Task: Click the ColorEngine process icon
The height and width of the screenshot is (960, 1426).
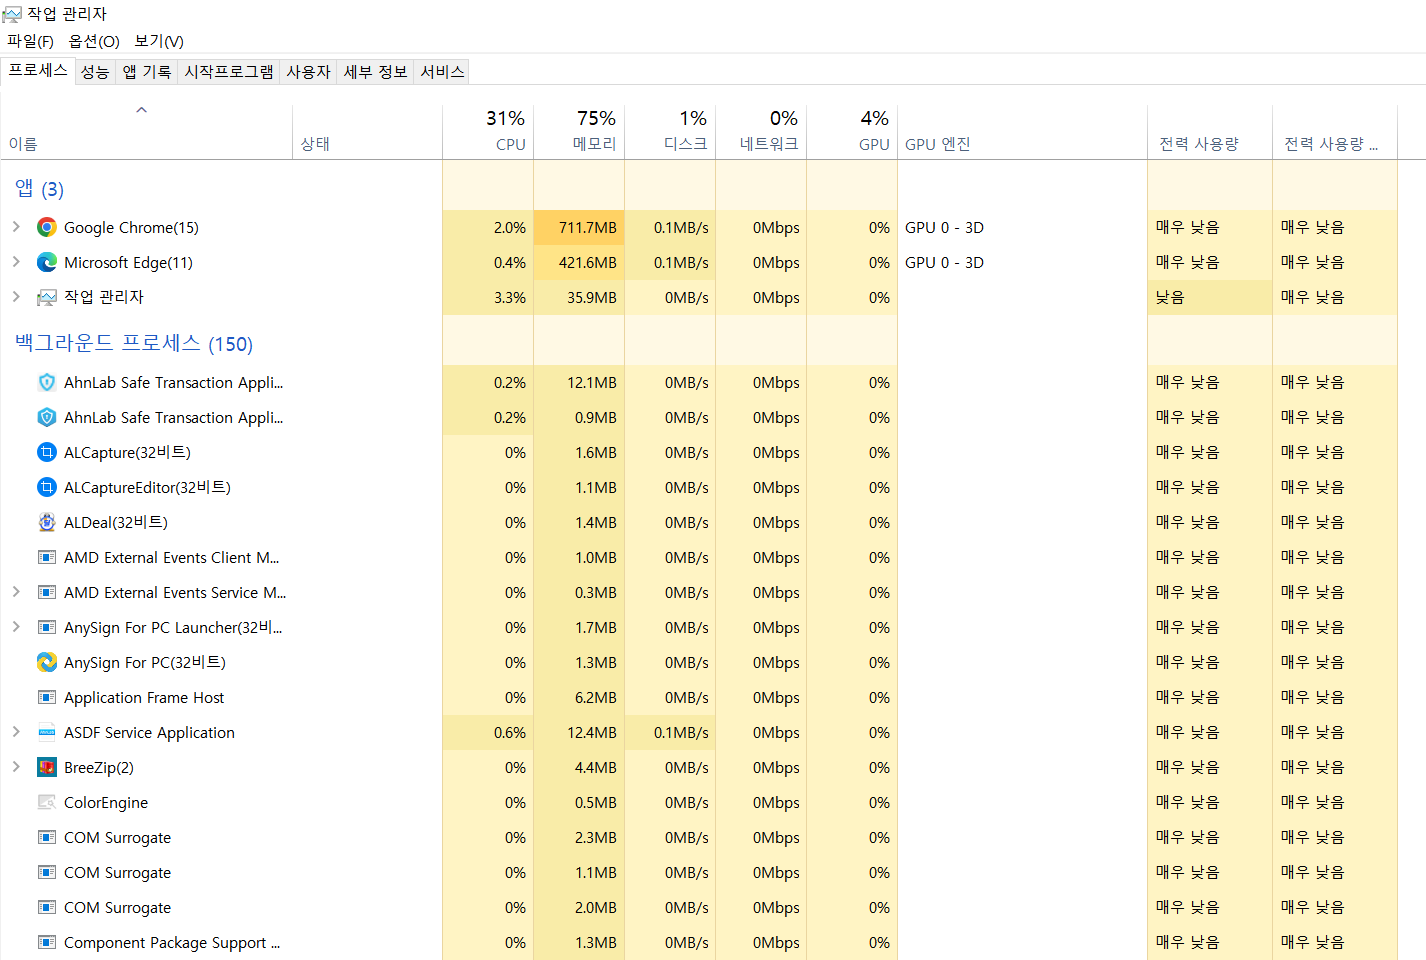Action: coord(47,802)
